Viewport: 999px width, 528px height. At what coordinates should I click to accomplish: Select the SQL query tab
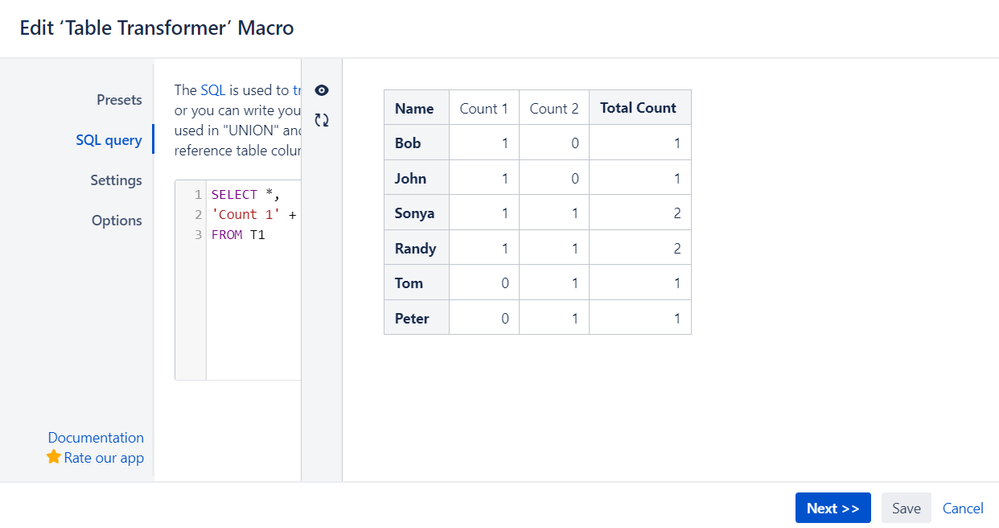coord(109,140)
